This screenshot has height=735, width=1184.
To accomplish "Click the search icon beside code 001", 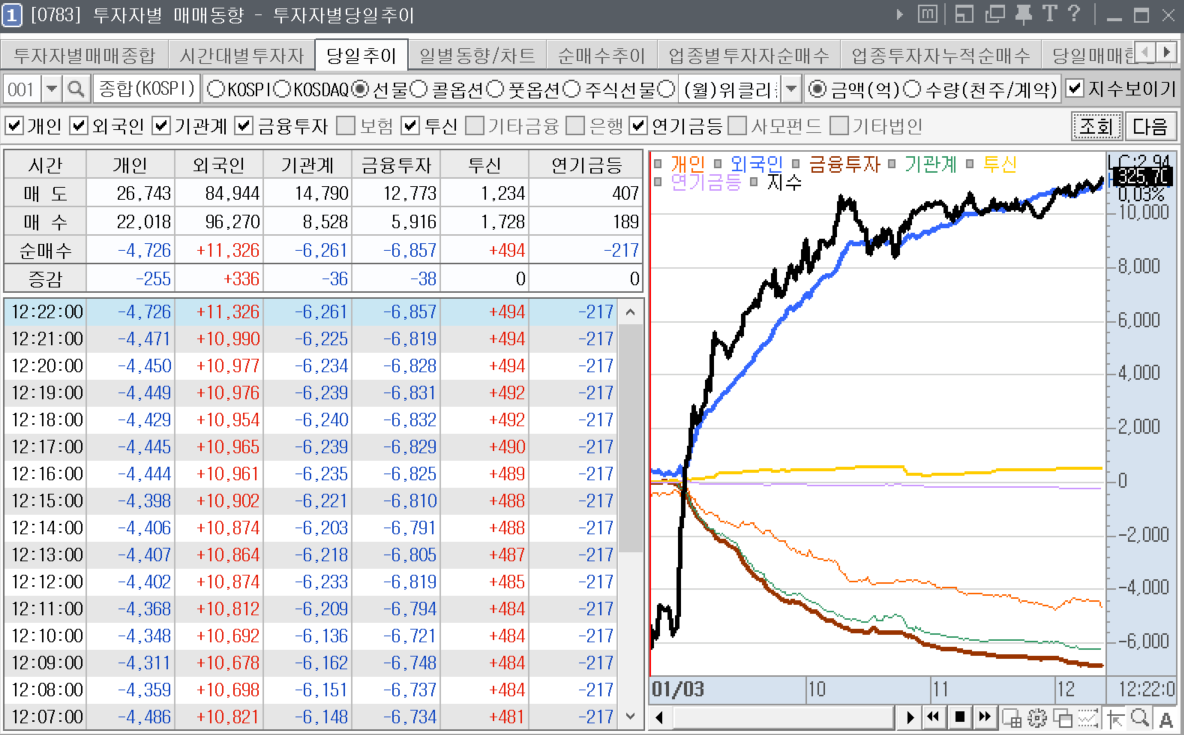I will pos(76,89).
